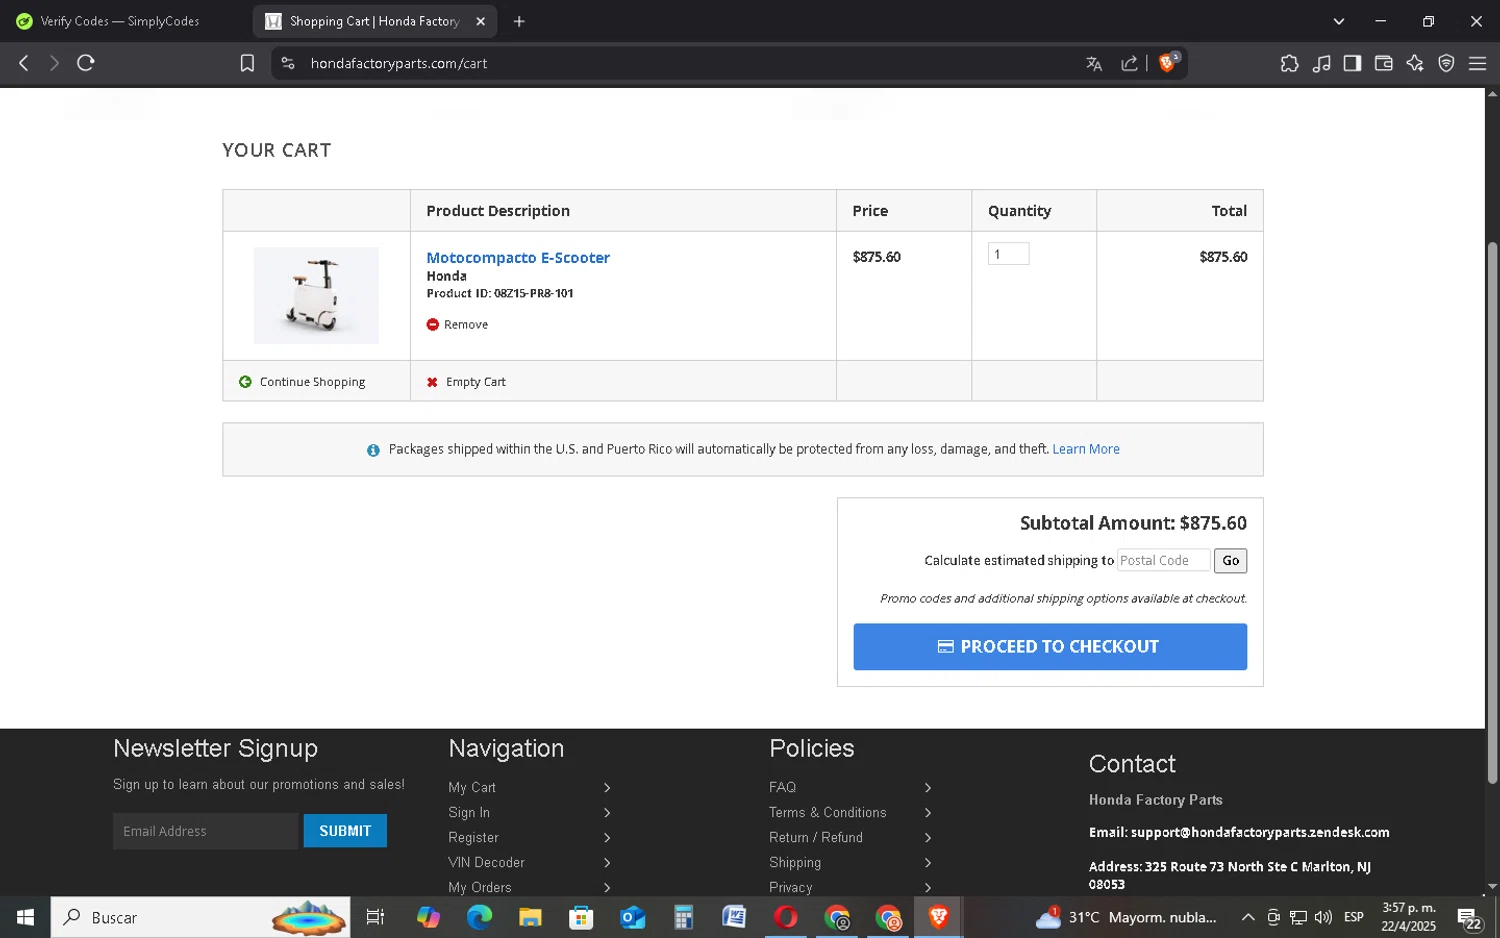This screenshot has height=938, width=1500.
Task: Click the browser forward arrow
Action: coord(54,63)
